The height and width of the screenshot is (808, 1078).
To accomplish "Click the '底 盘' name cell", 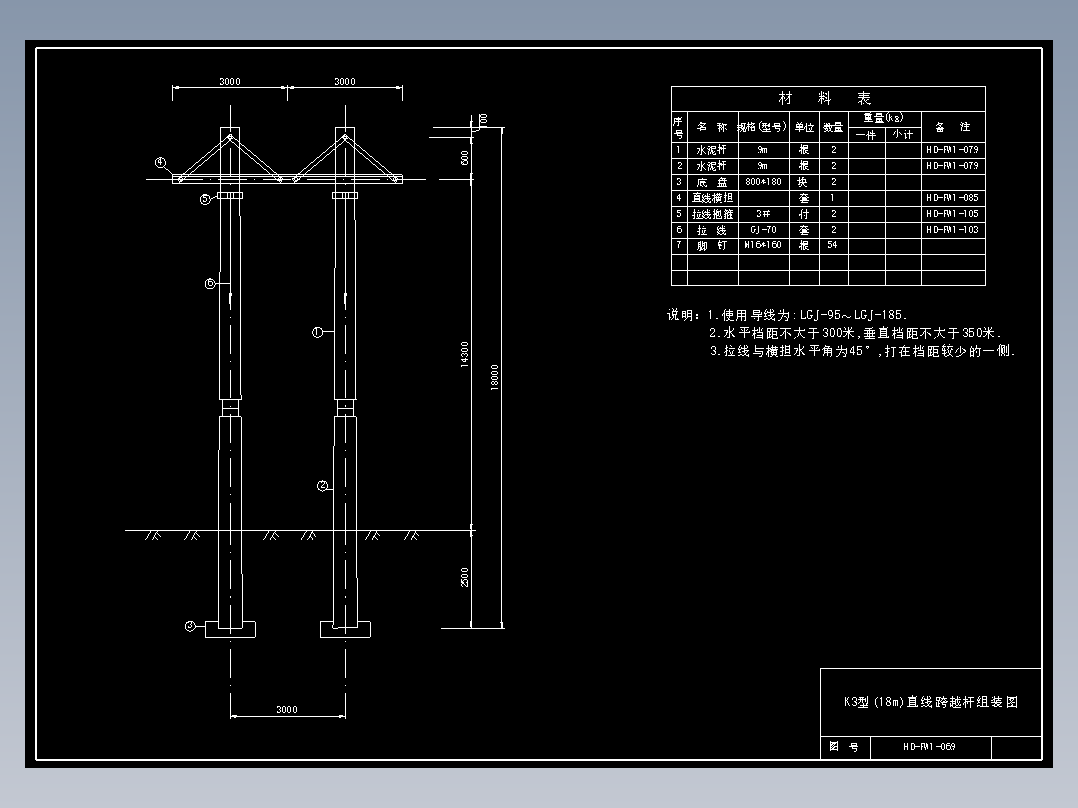I will (x=712, y=182).
